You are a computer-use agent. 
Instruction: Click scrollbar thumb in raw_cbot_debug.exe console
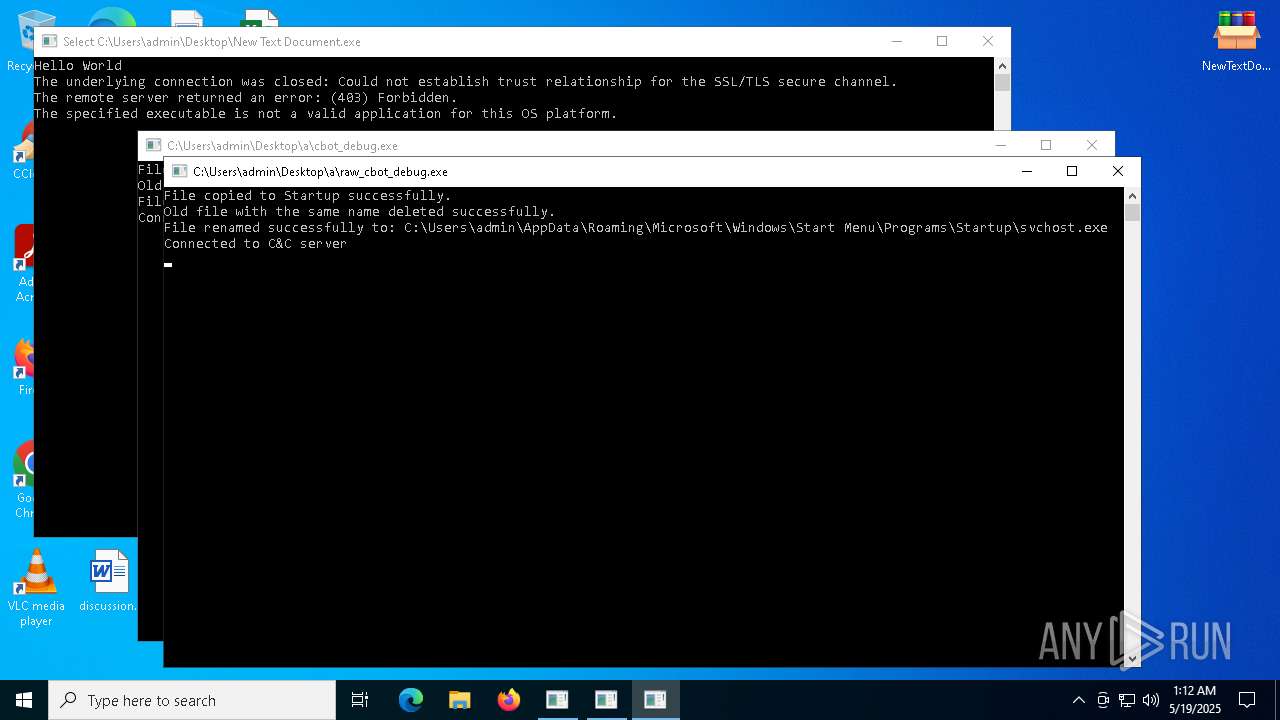[x=1132, y=212]
